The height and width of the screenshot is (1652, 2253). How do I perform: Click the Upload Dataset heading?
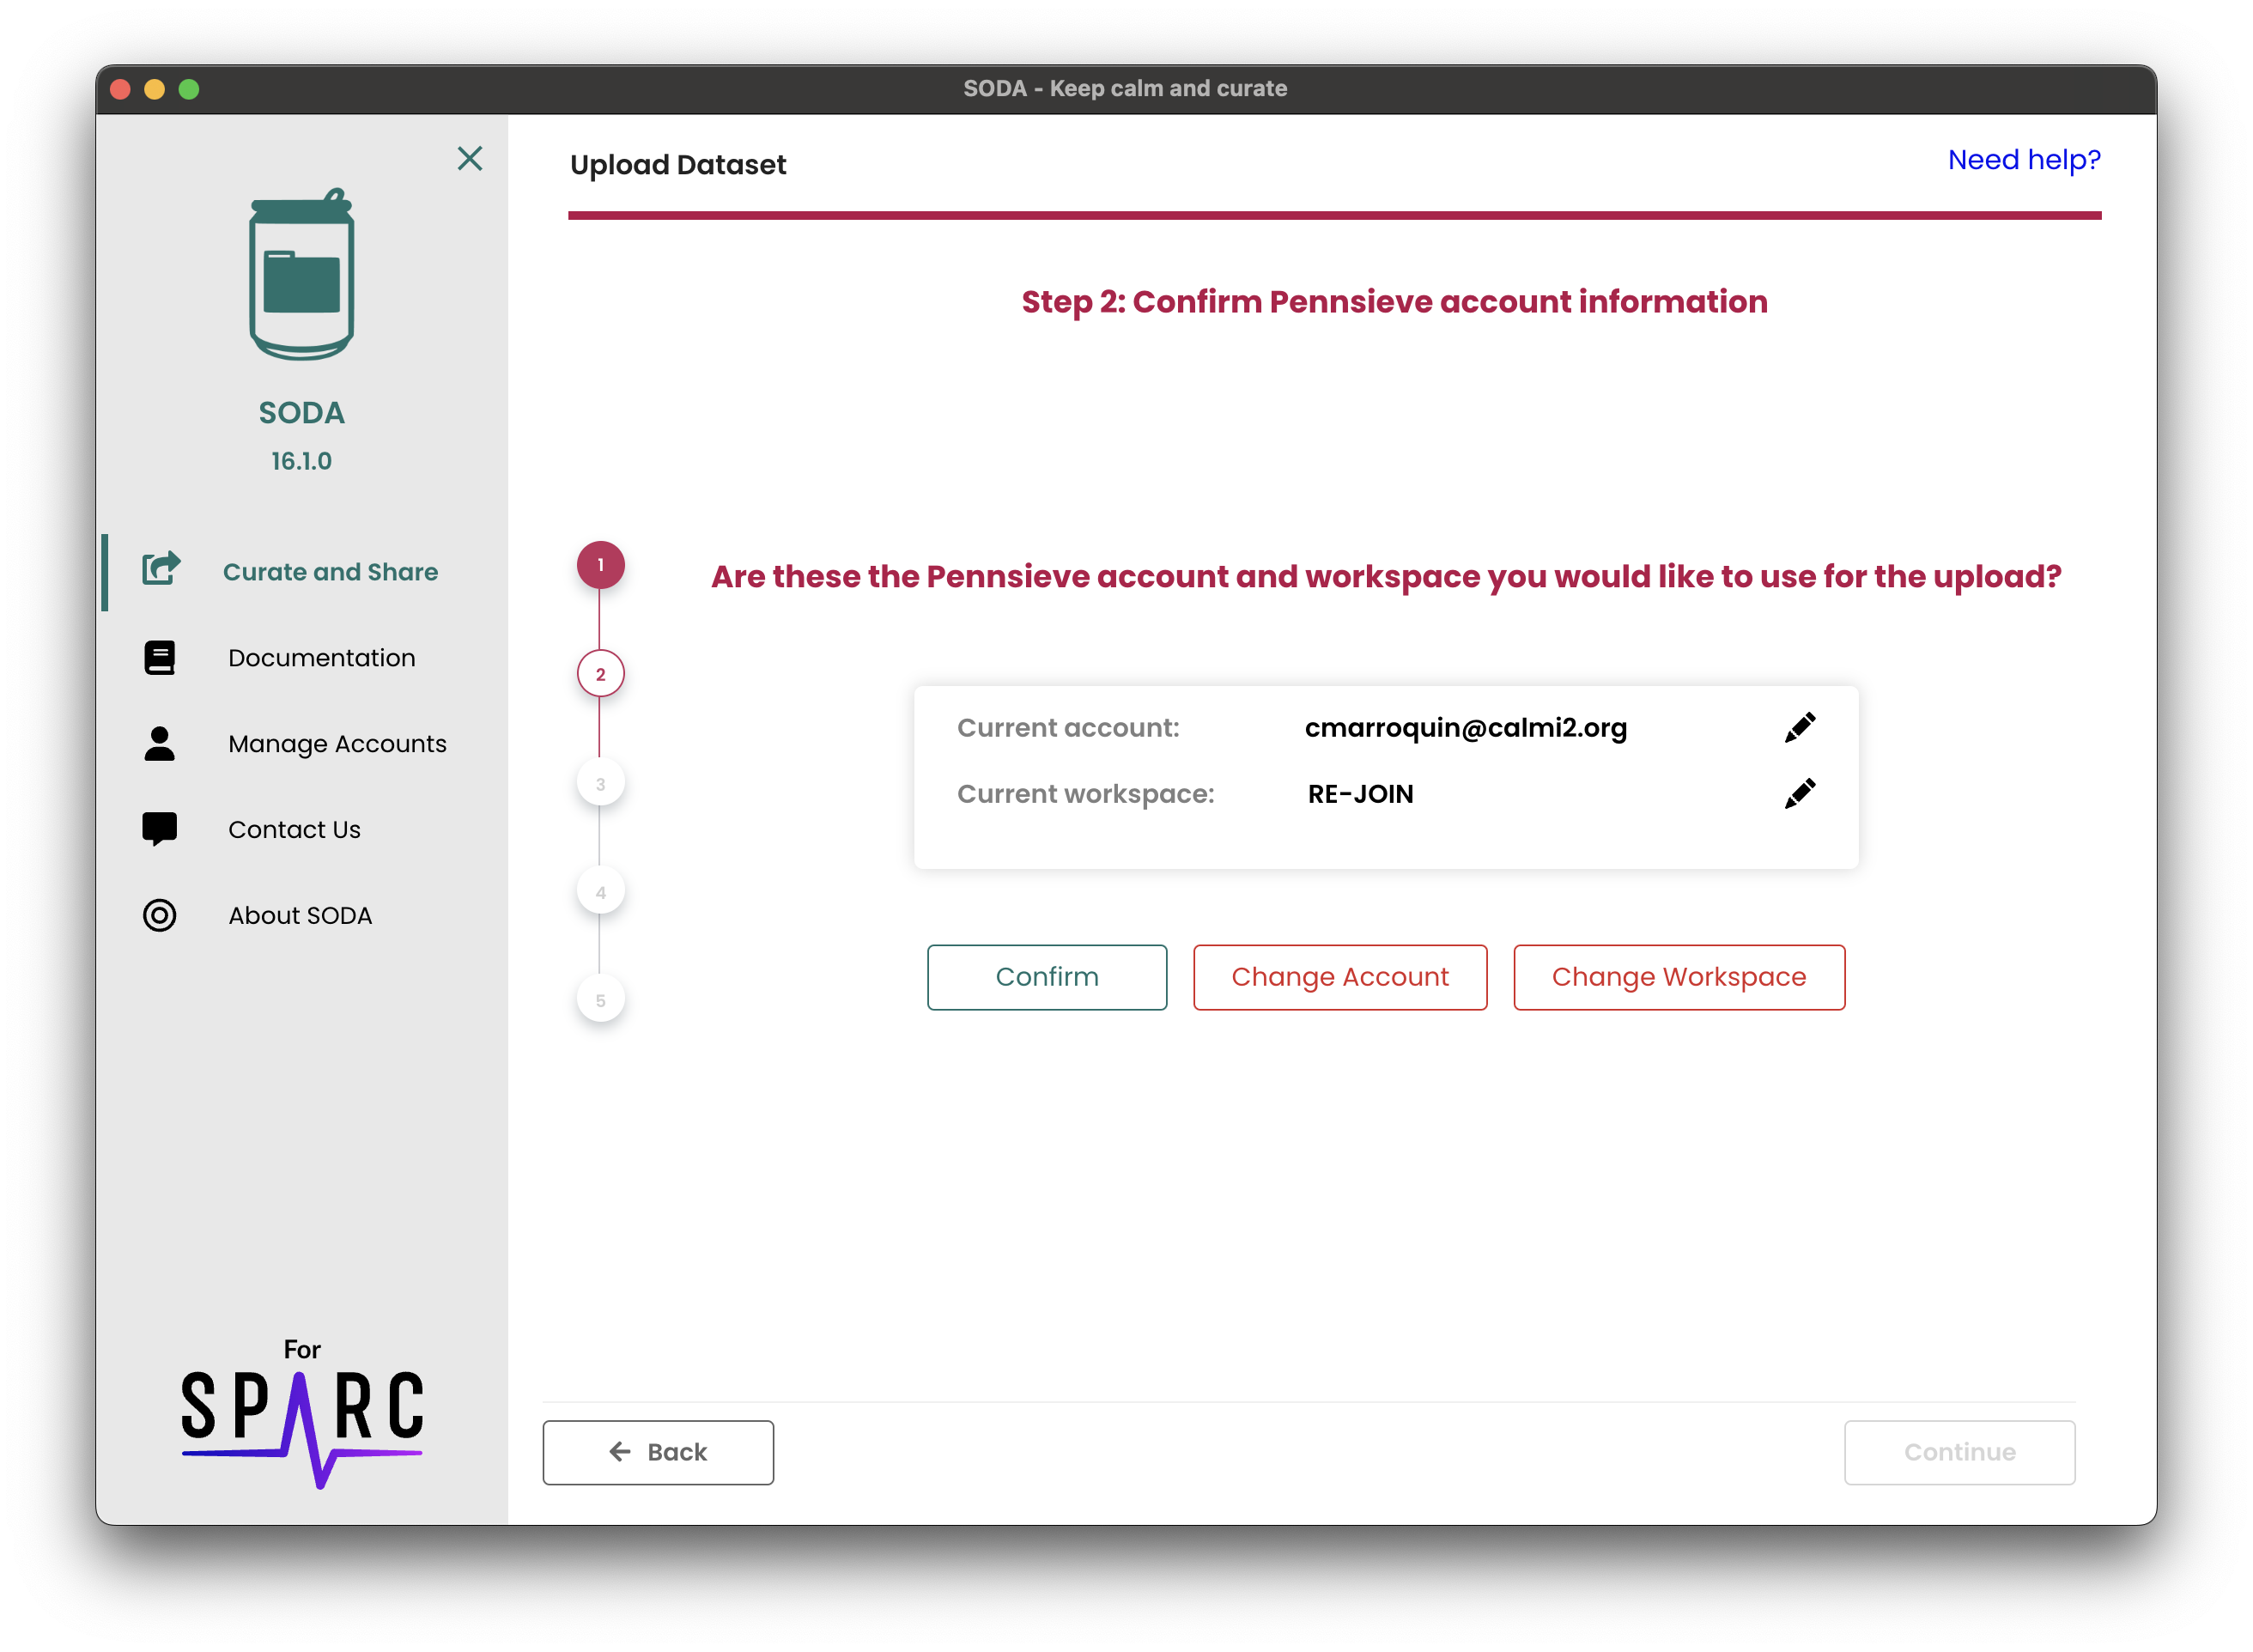(678, 165)
